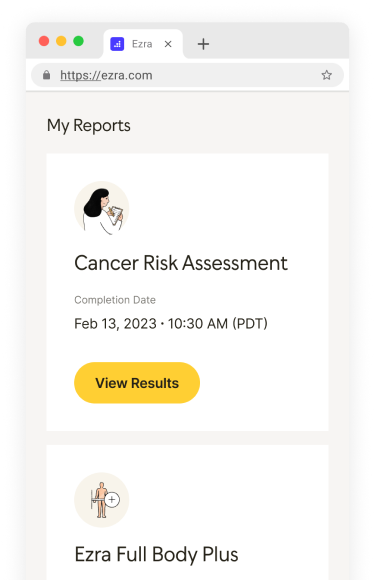Close the Ezra browser tab
375x580 pixels.
tap(168, 44)
